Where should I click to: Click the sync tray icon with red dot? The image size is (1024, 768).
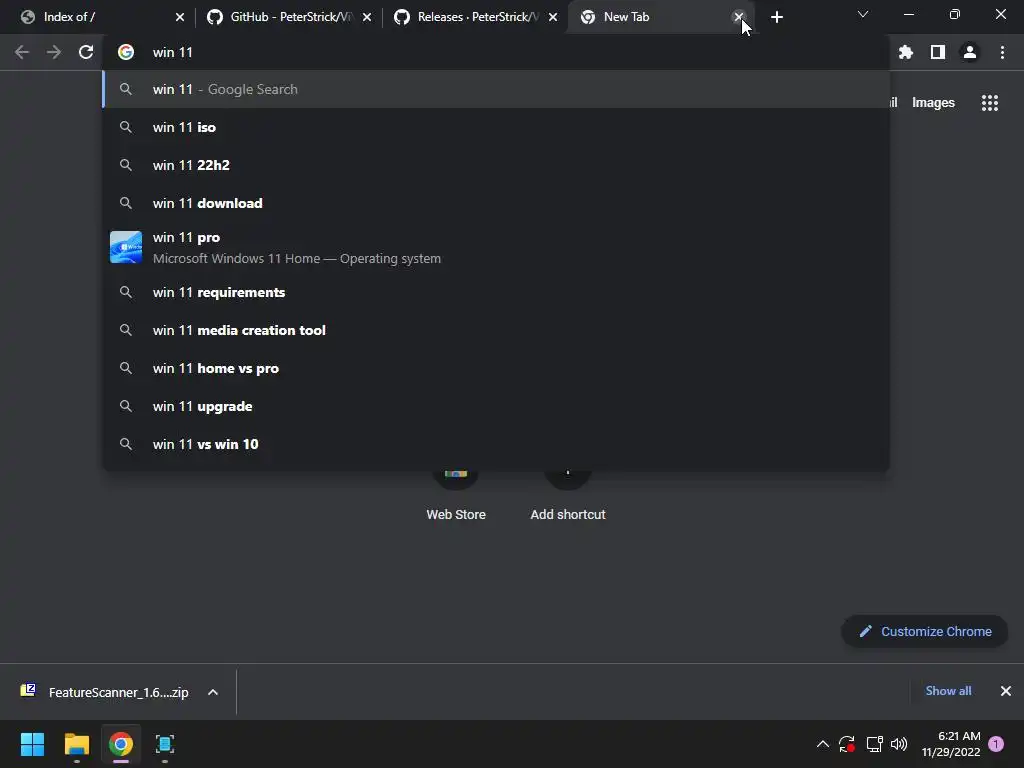click(847, 744)
